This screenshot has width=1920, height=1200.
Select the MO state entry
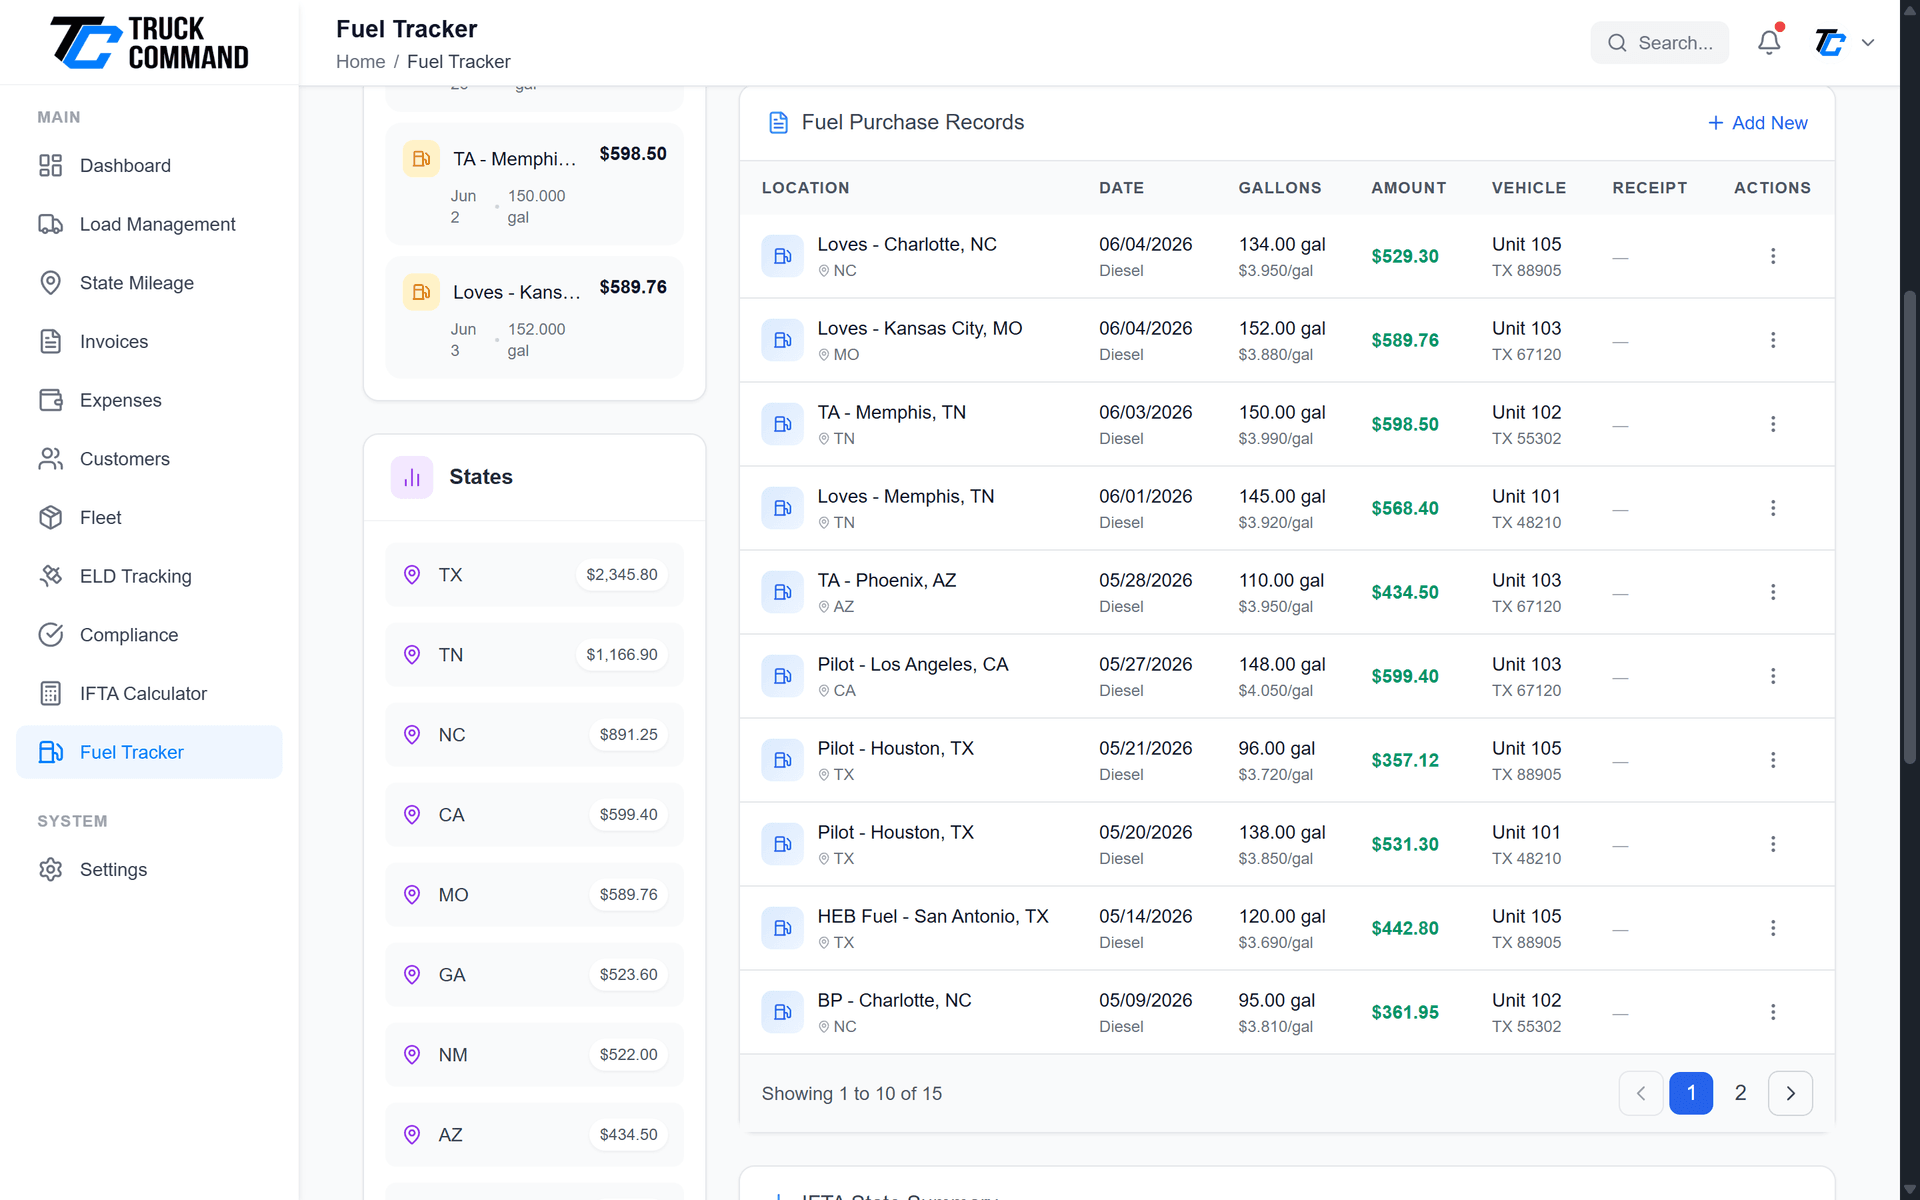534,895
